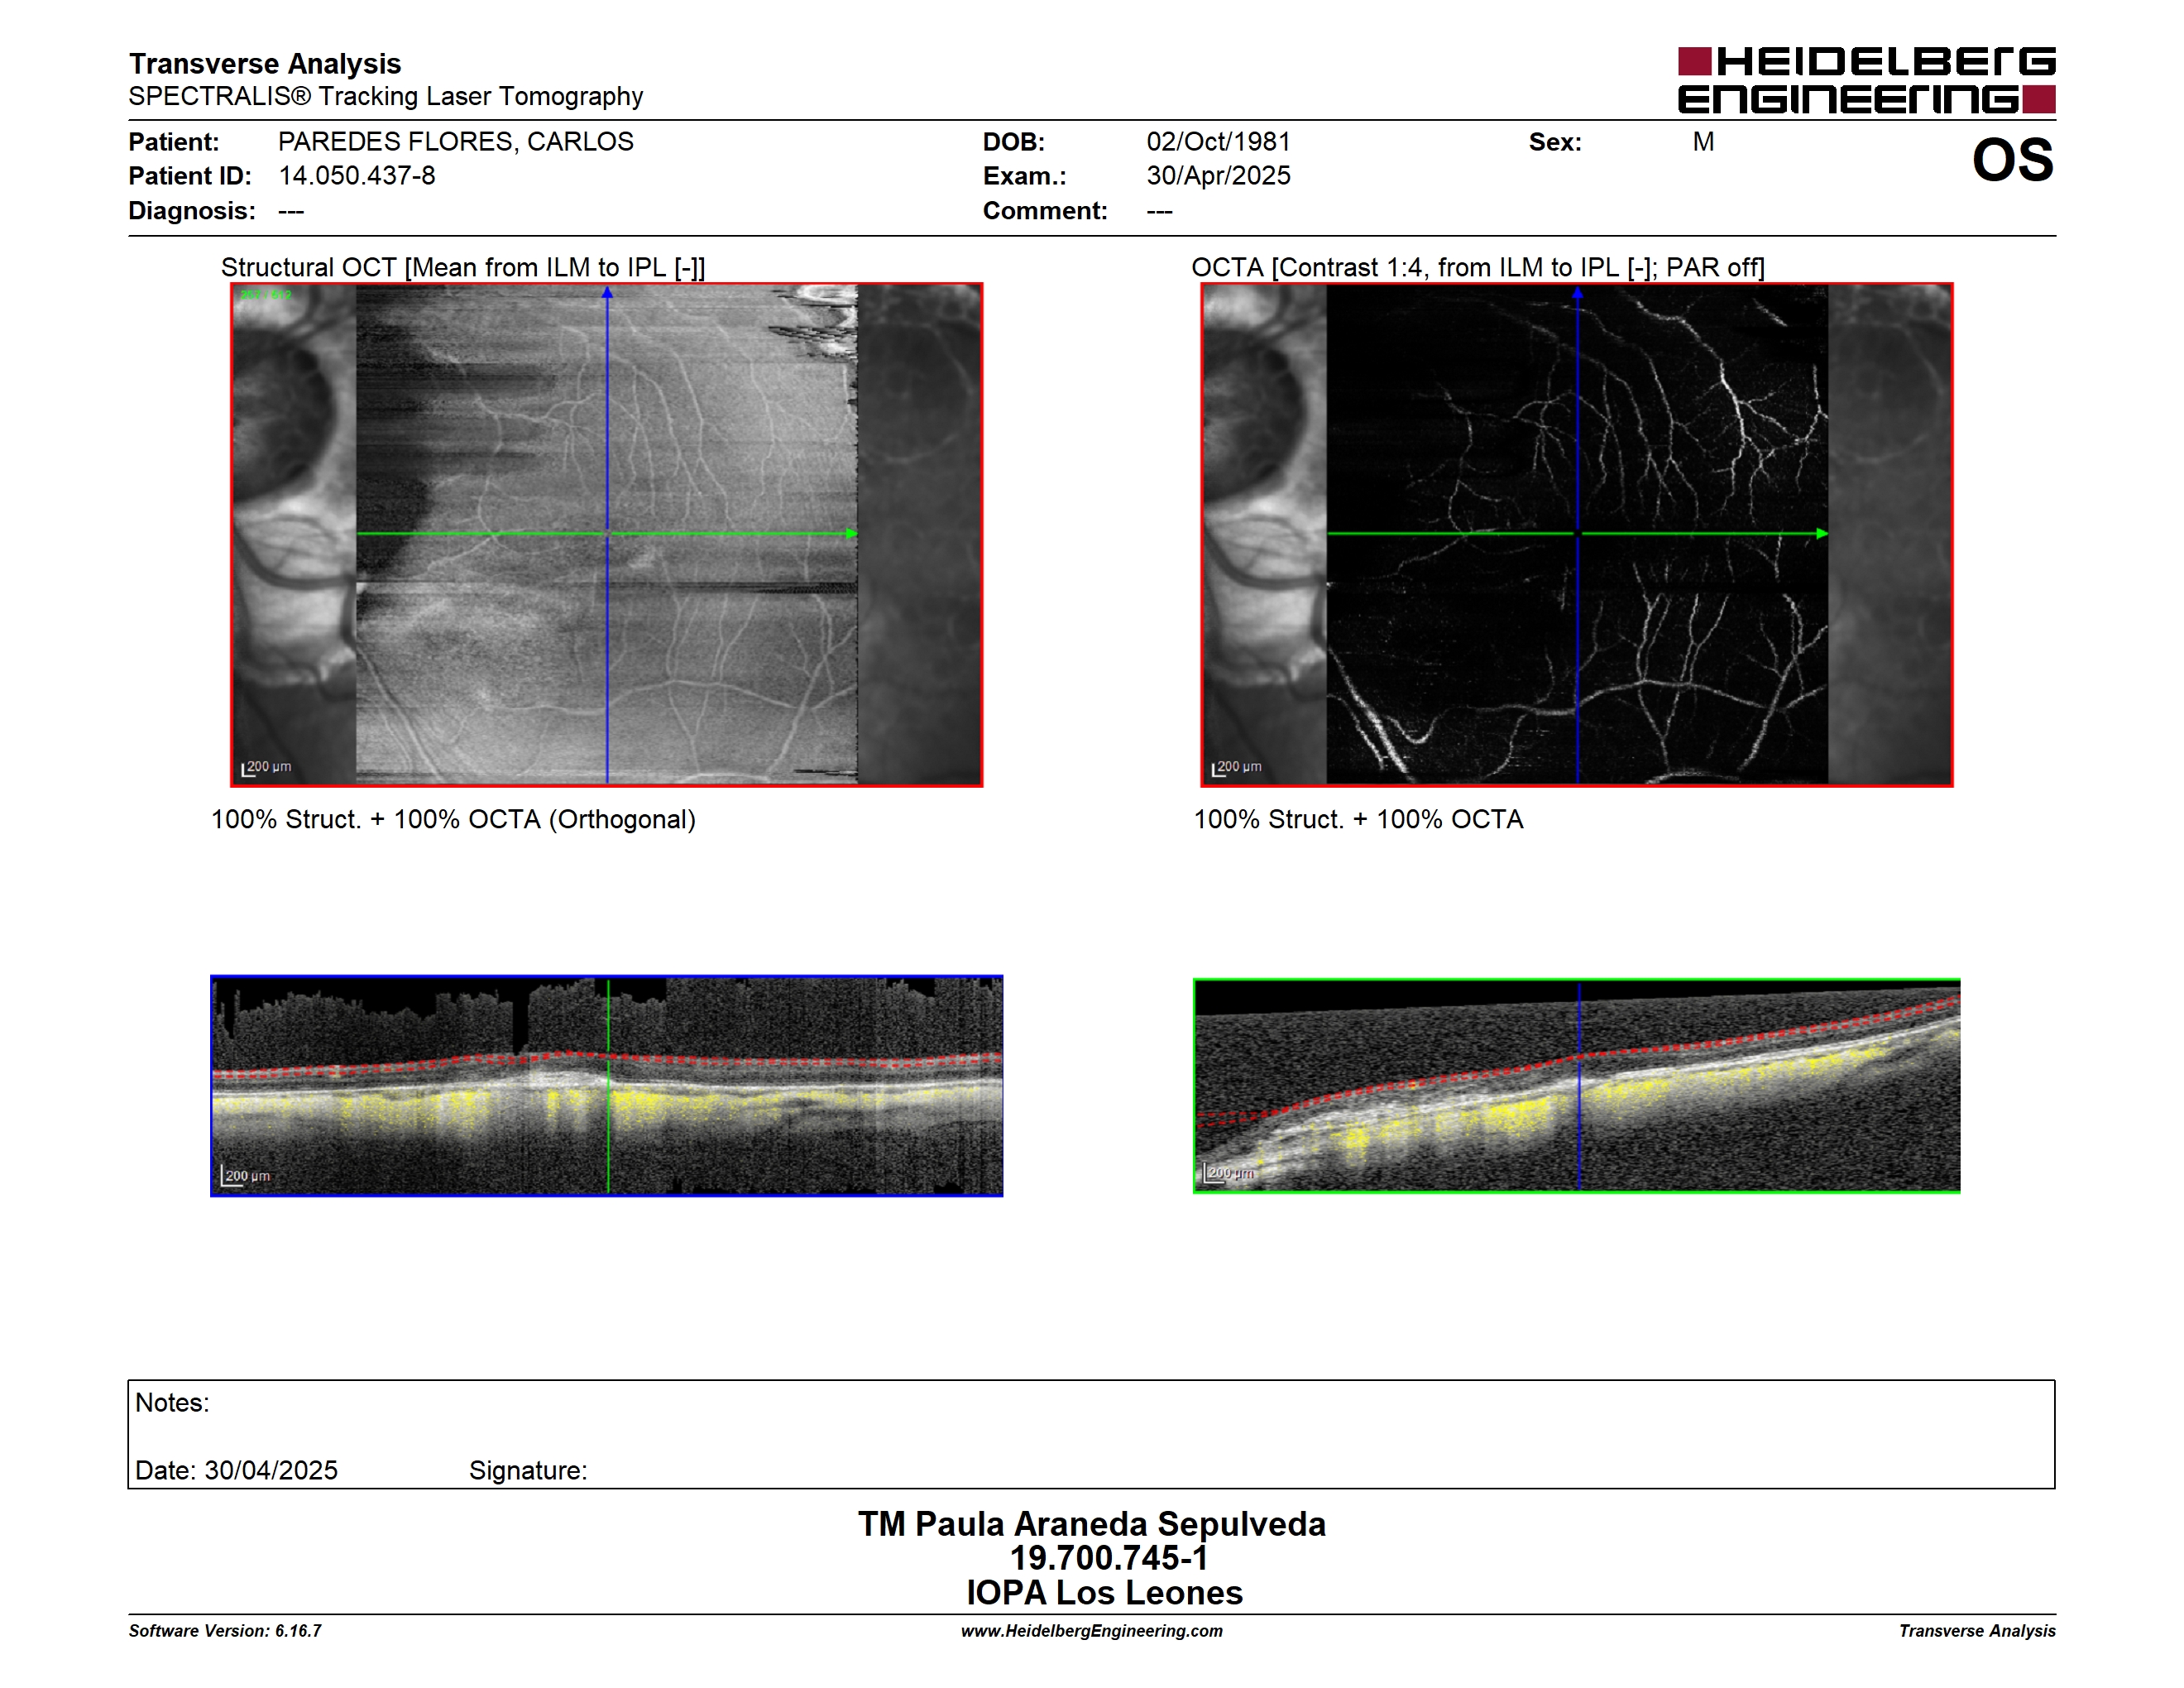Click Software Version: 6.16.7 footer text

click(225, 1631)
